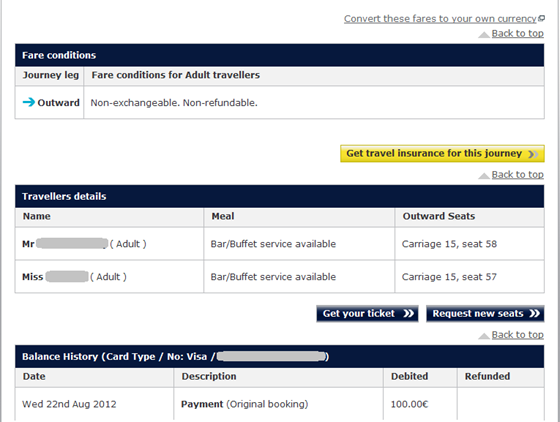This screenshot has width=560, height=422.
Task: Click the Fare conditions section header
Action: [279, 55]
